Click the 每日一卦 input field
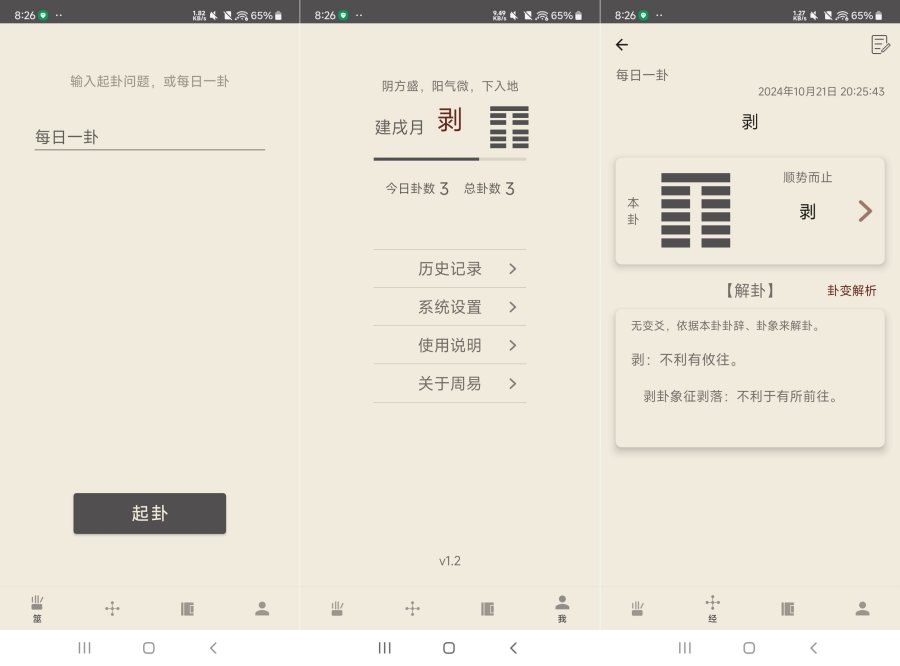Screen dimensions: 900x666 coord(150,135)
